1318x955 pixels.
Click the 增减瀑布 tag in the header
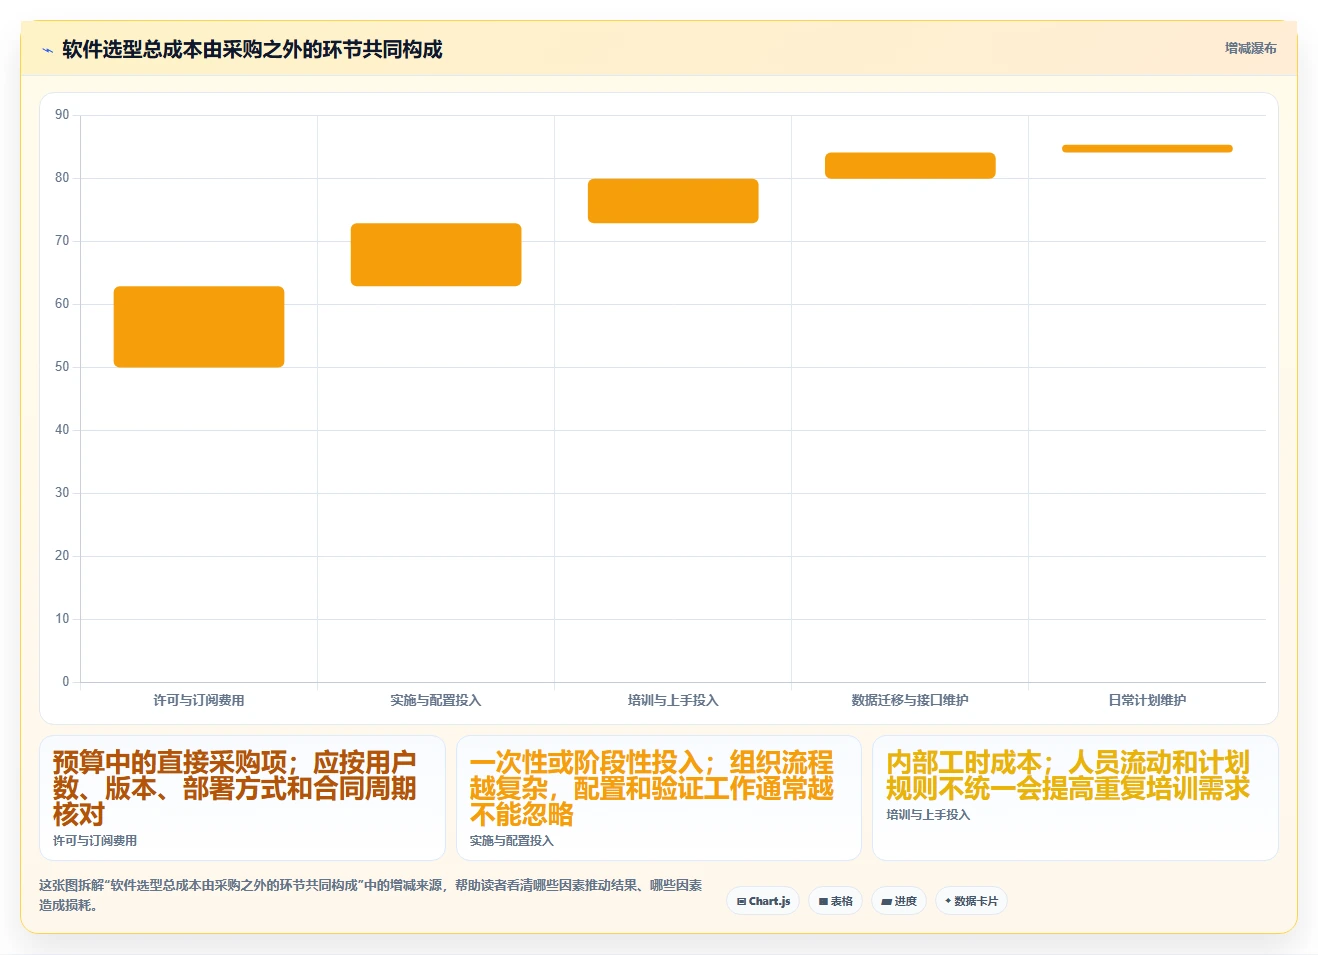(1250, 48)
